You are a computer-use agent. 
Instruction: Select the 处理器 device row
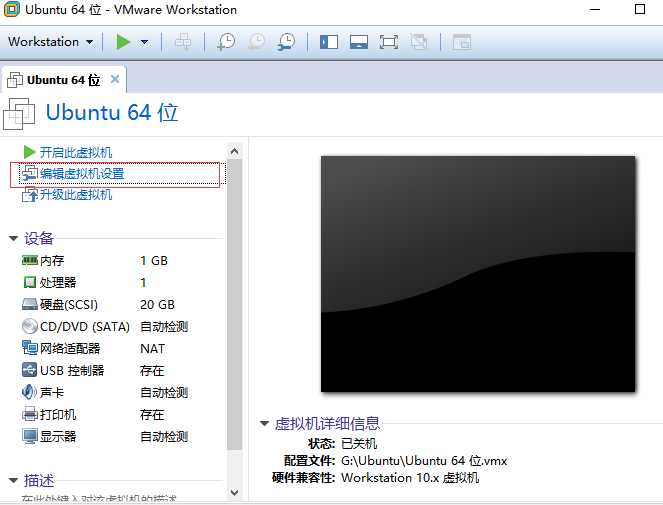pos(106,282)
